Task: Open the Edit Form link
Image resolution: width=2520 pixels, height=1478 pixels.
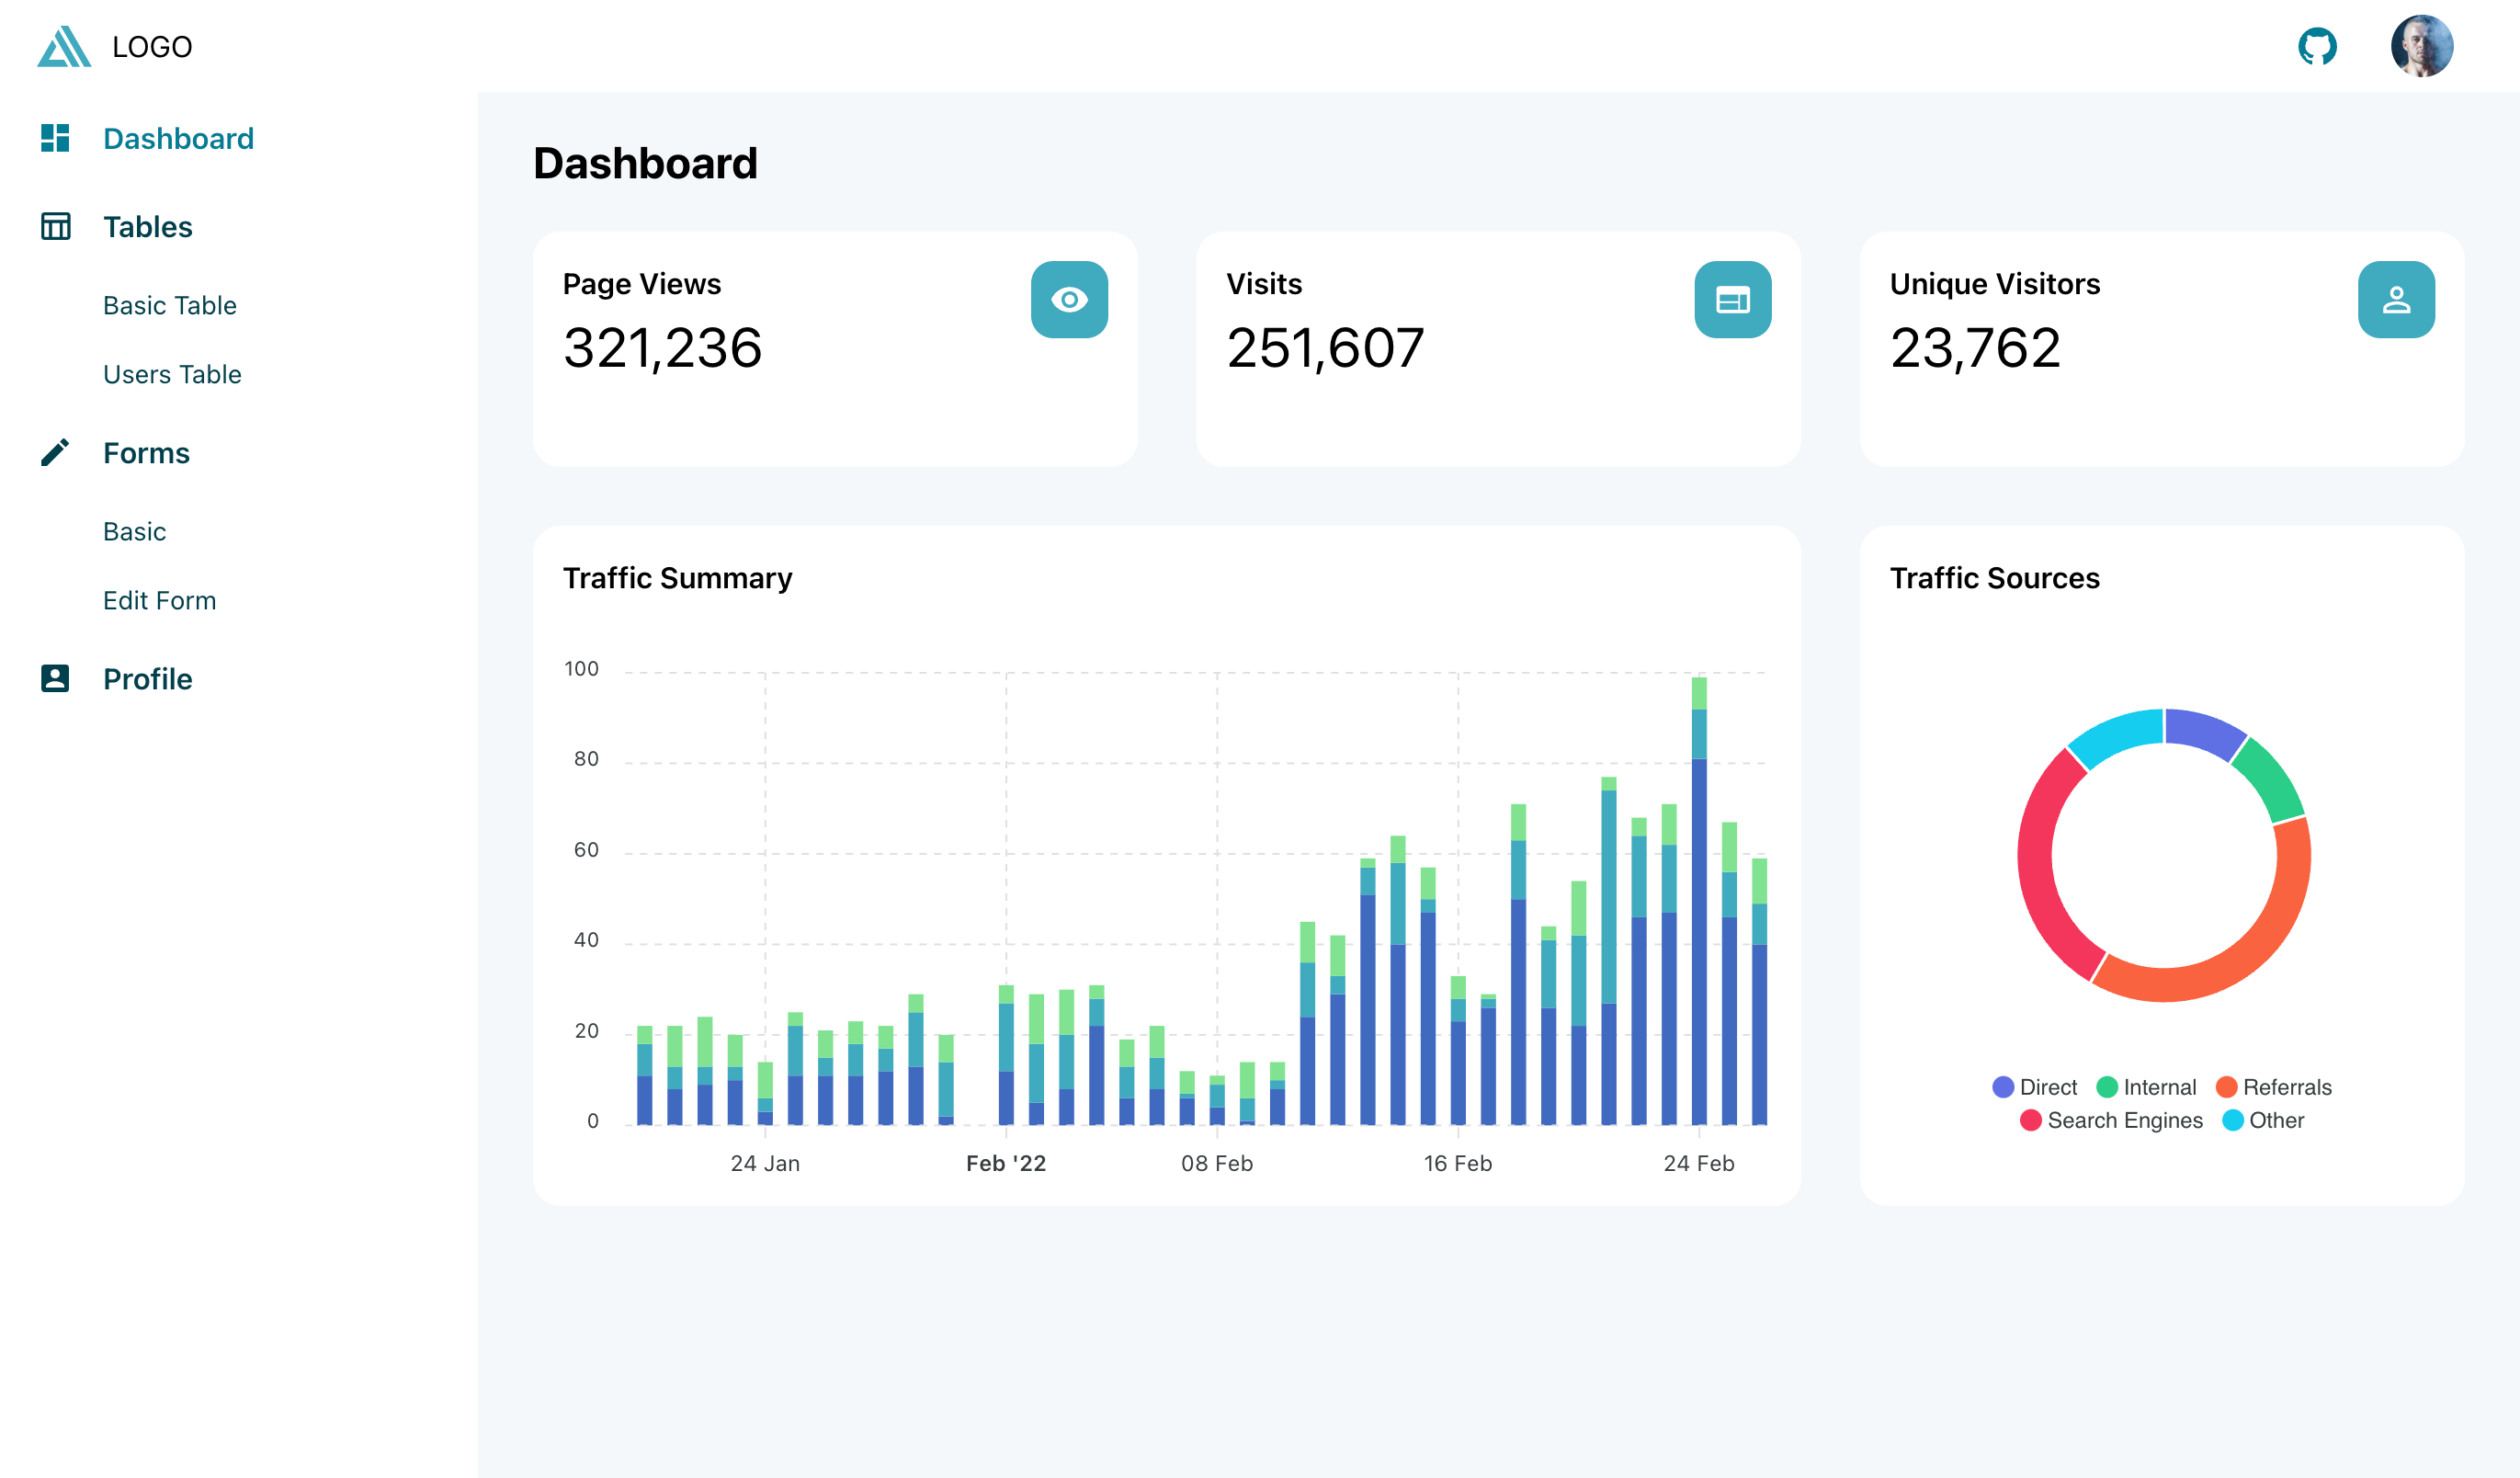Action: tap(160, 600)
